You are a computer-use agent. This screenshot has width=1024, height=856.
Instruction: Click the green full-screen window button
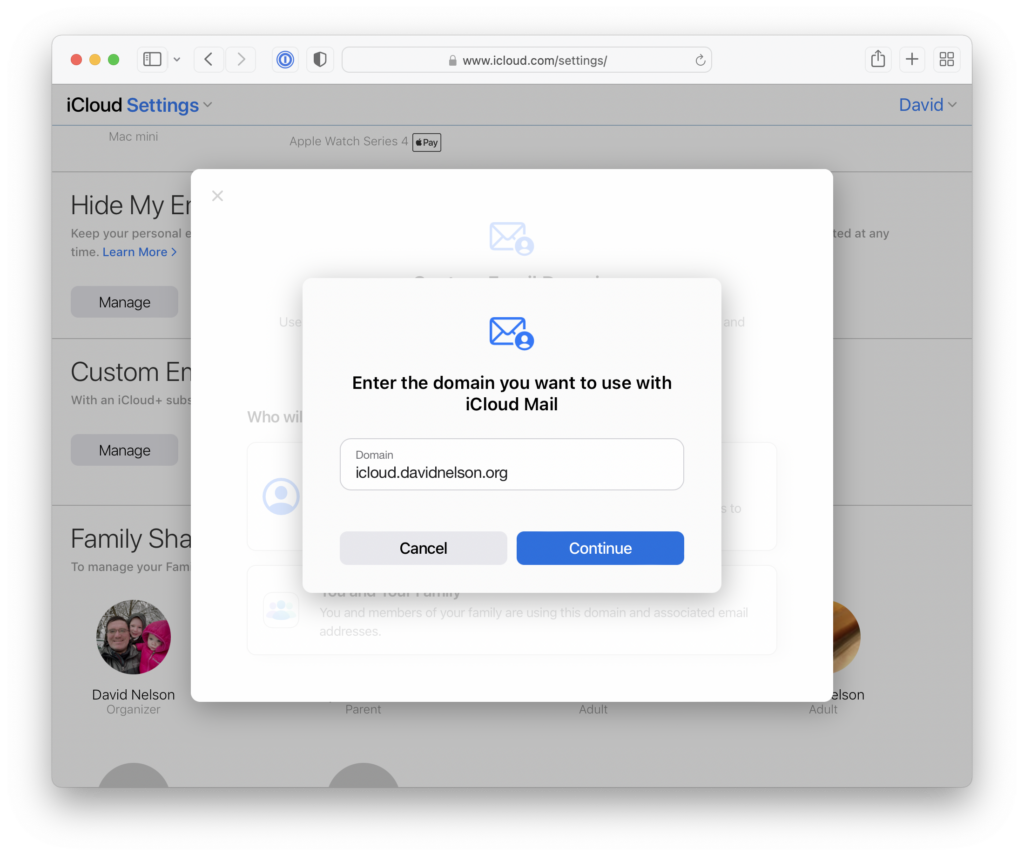(x=114, y=59)
